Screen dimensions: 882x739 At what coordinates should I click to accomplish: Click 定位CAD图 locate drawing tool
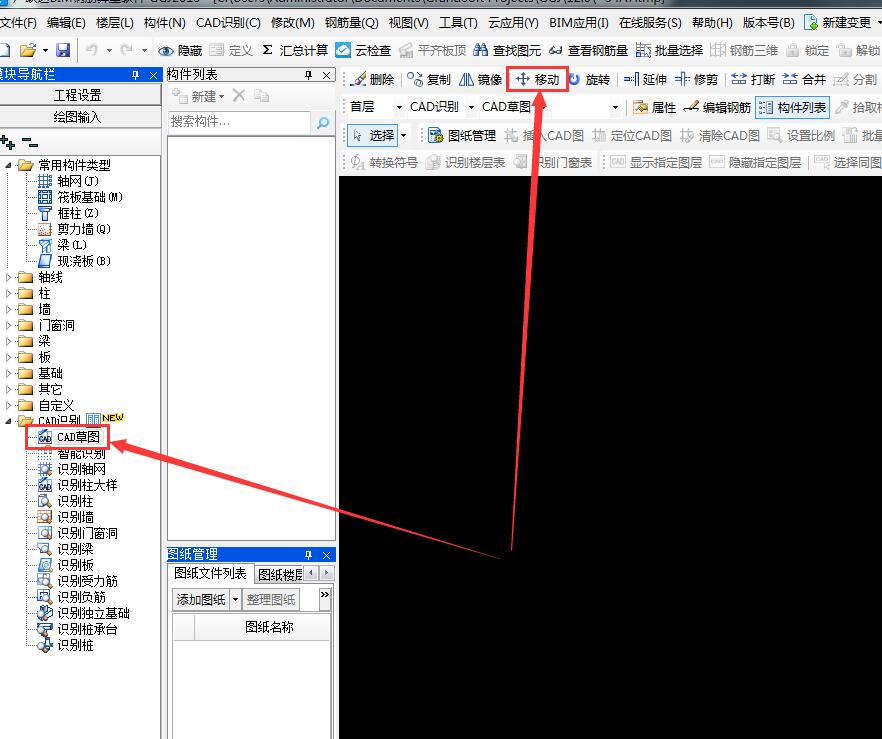pos(632,135)
